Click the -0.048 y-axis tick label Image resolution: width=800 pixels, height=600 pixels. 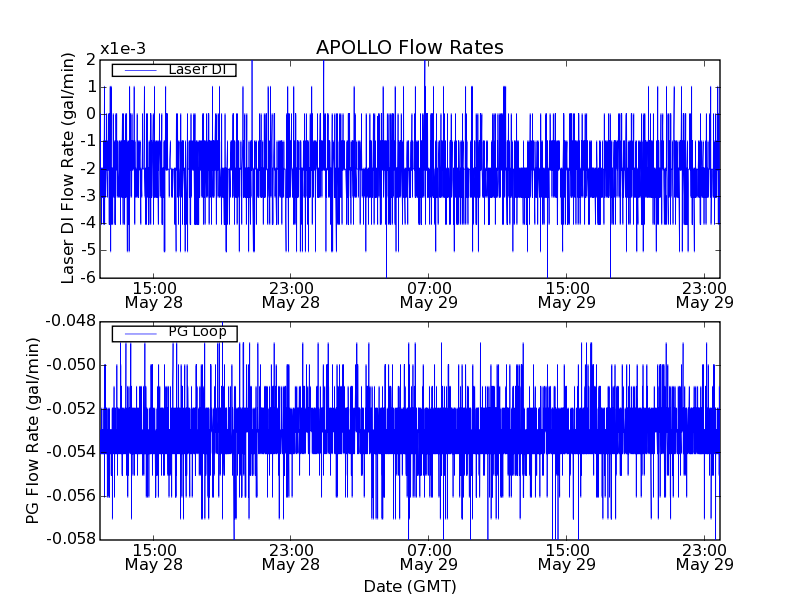point(69,321)
